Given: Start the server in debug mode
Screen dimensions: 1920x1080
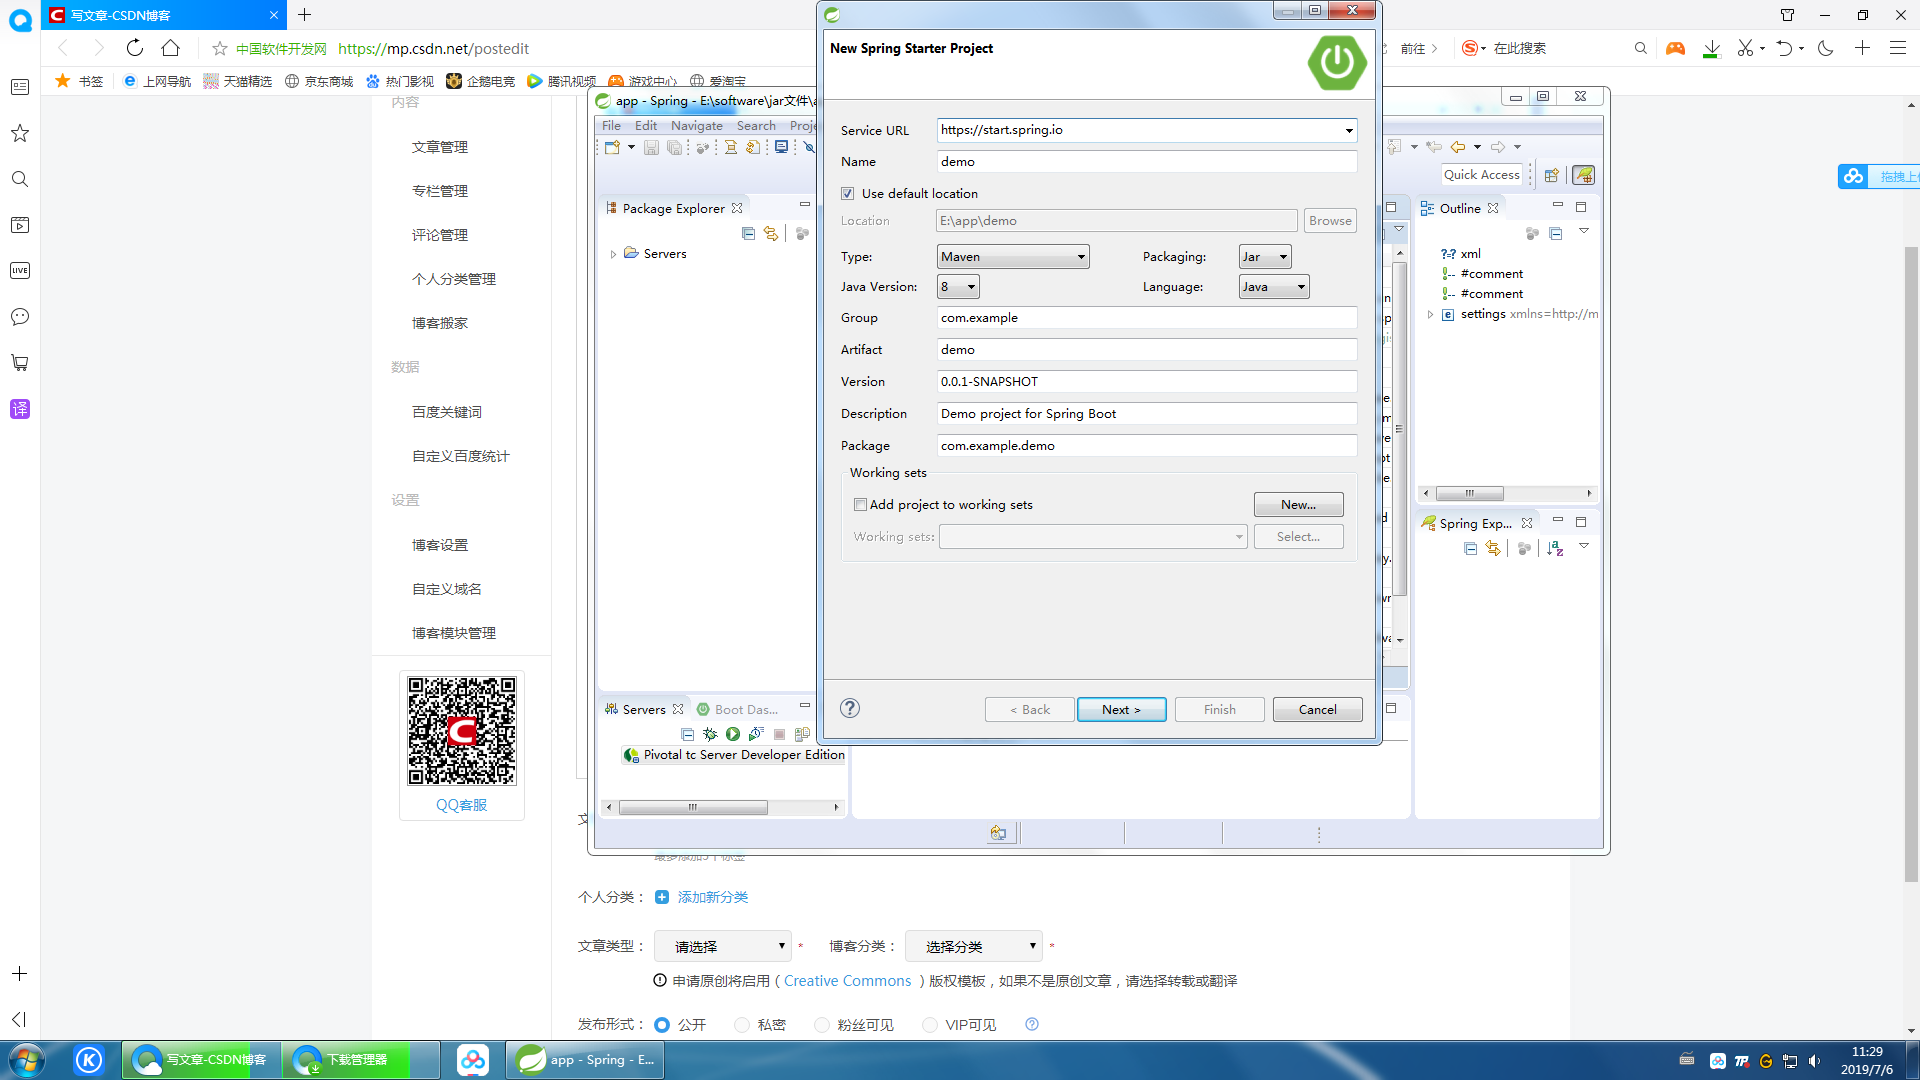Looking at the screenshot, I should click(710, 735).
